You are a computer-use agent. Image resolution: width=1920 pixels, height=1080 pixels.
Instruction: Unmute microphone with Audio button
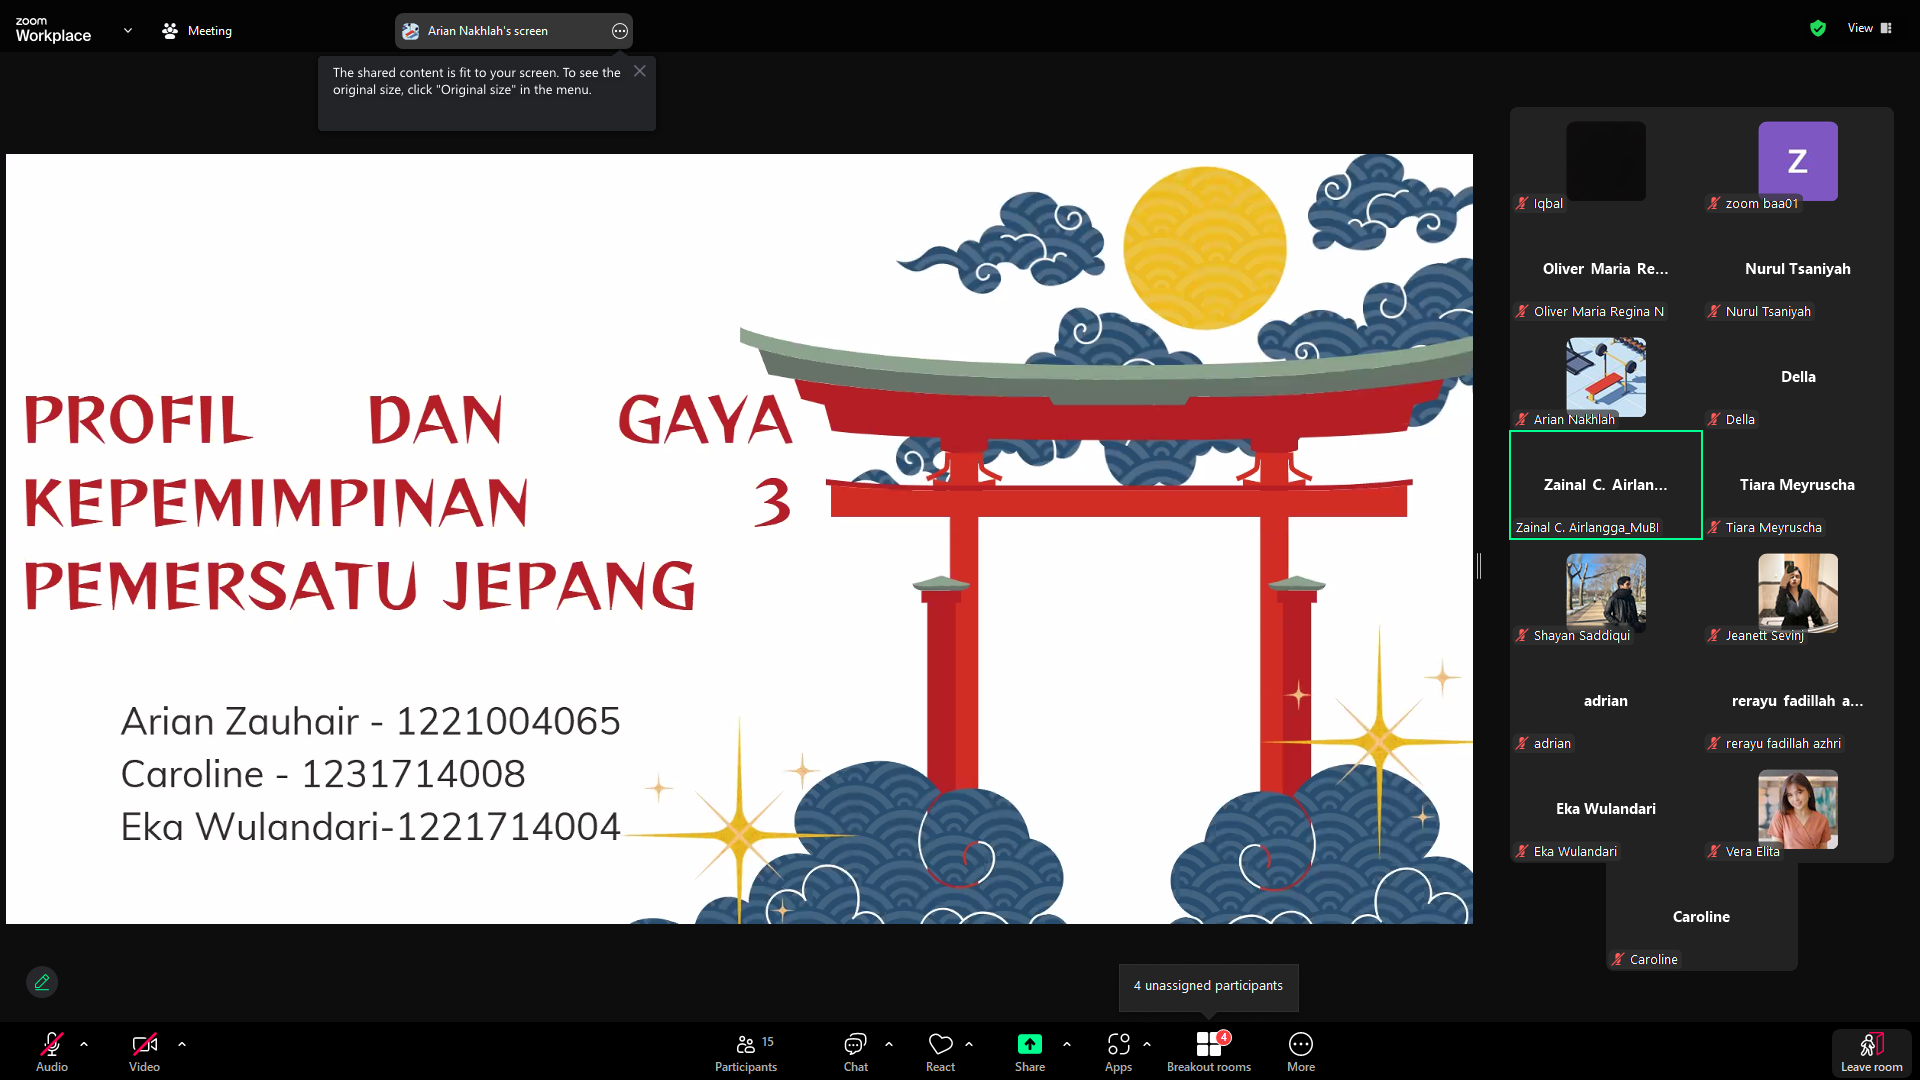coord(52,1051)
